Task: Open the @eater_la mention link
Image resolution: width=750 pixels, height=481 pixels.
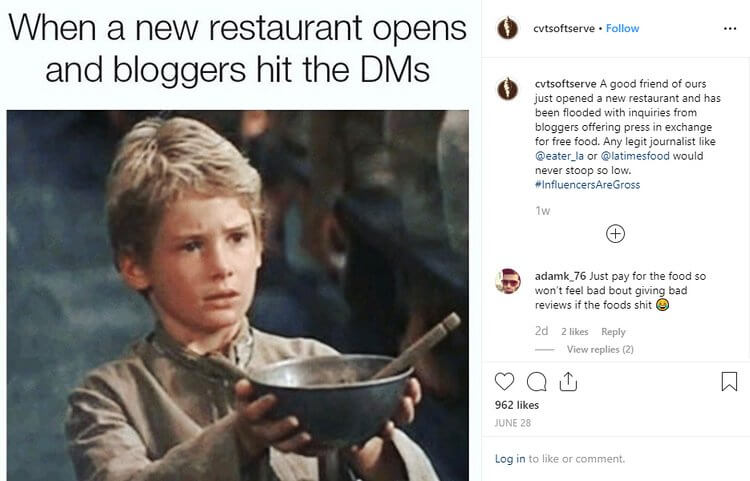Action: tap(559, 156)
